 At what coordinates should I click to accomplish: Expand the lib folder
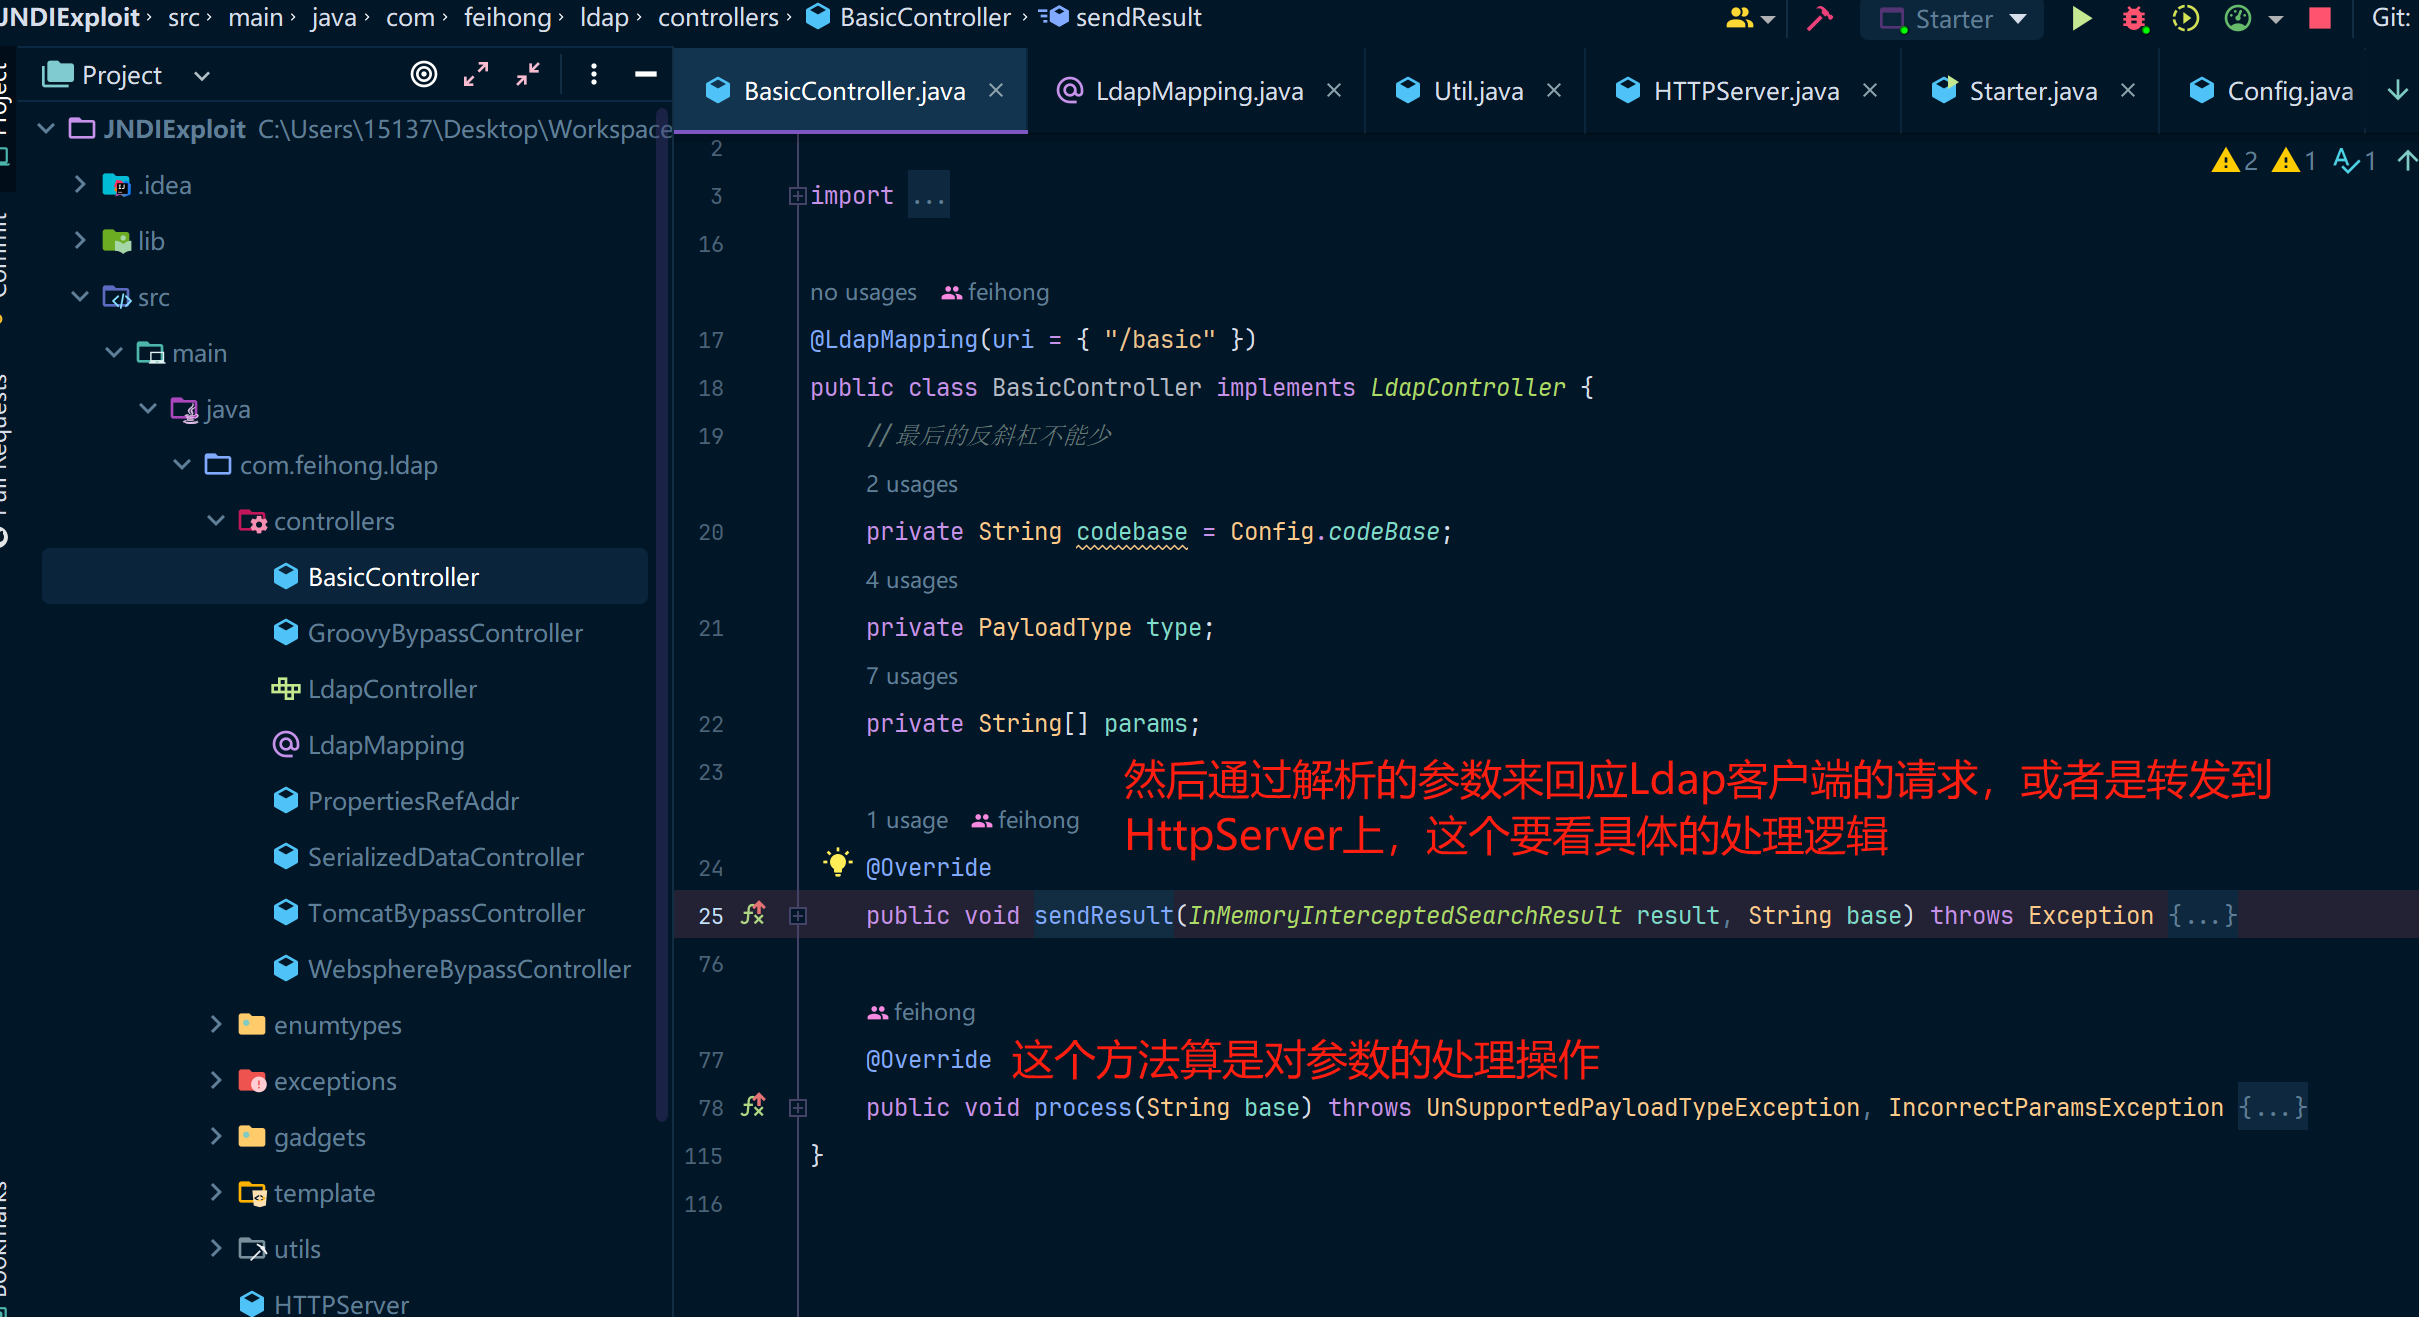pyautogui.click(x=80, y=241)
